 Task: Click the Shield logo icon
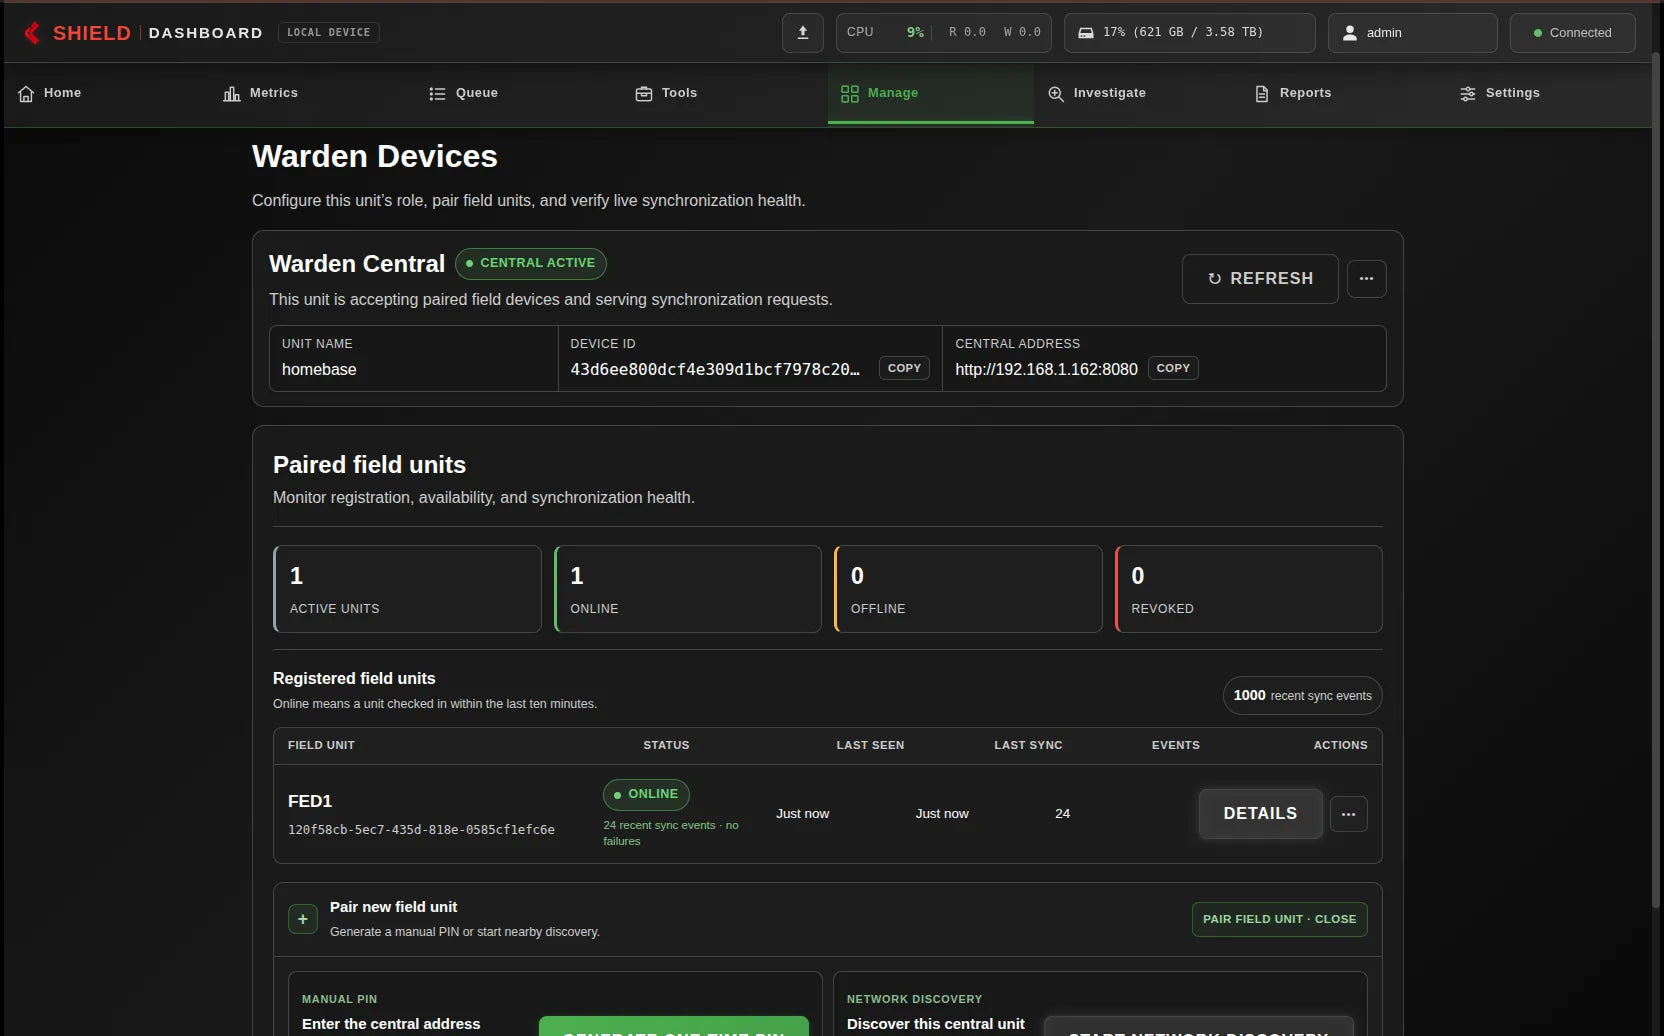33,33
